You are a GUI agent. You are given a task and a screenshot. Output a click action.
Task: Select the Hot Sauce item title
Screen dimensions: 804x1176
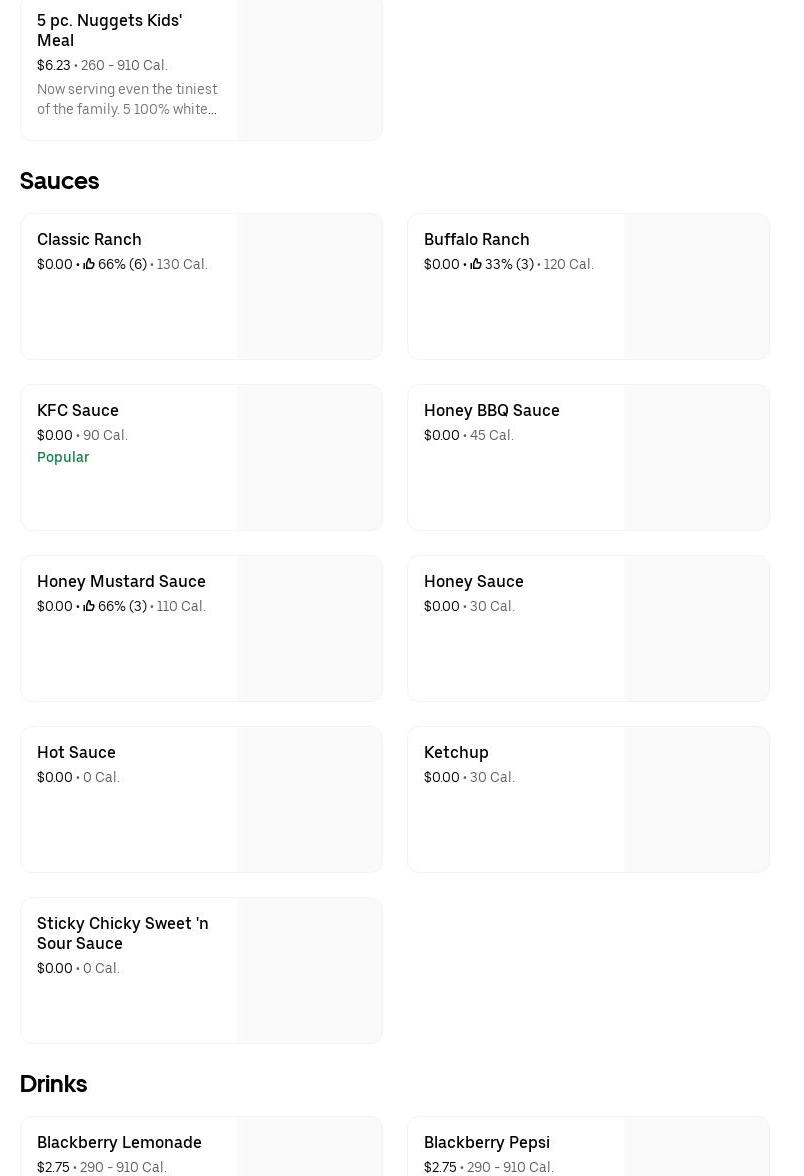pyautogui.click(x=76, y=752)
